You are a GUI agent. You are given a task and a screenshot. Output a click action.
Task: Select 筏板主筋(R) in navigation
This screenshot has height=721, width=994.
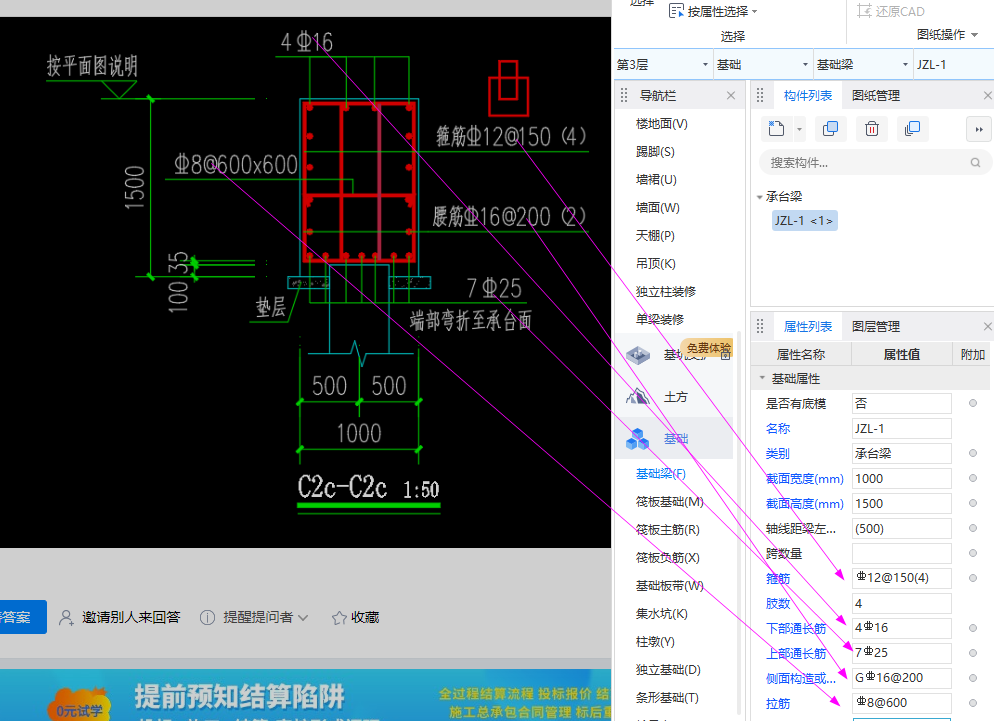coord(668,529)
